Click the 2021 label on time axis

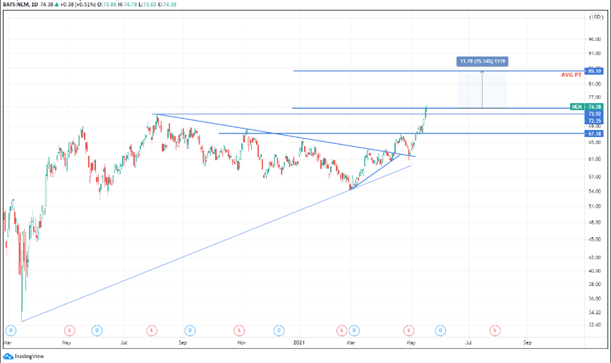[299, 343]
